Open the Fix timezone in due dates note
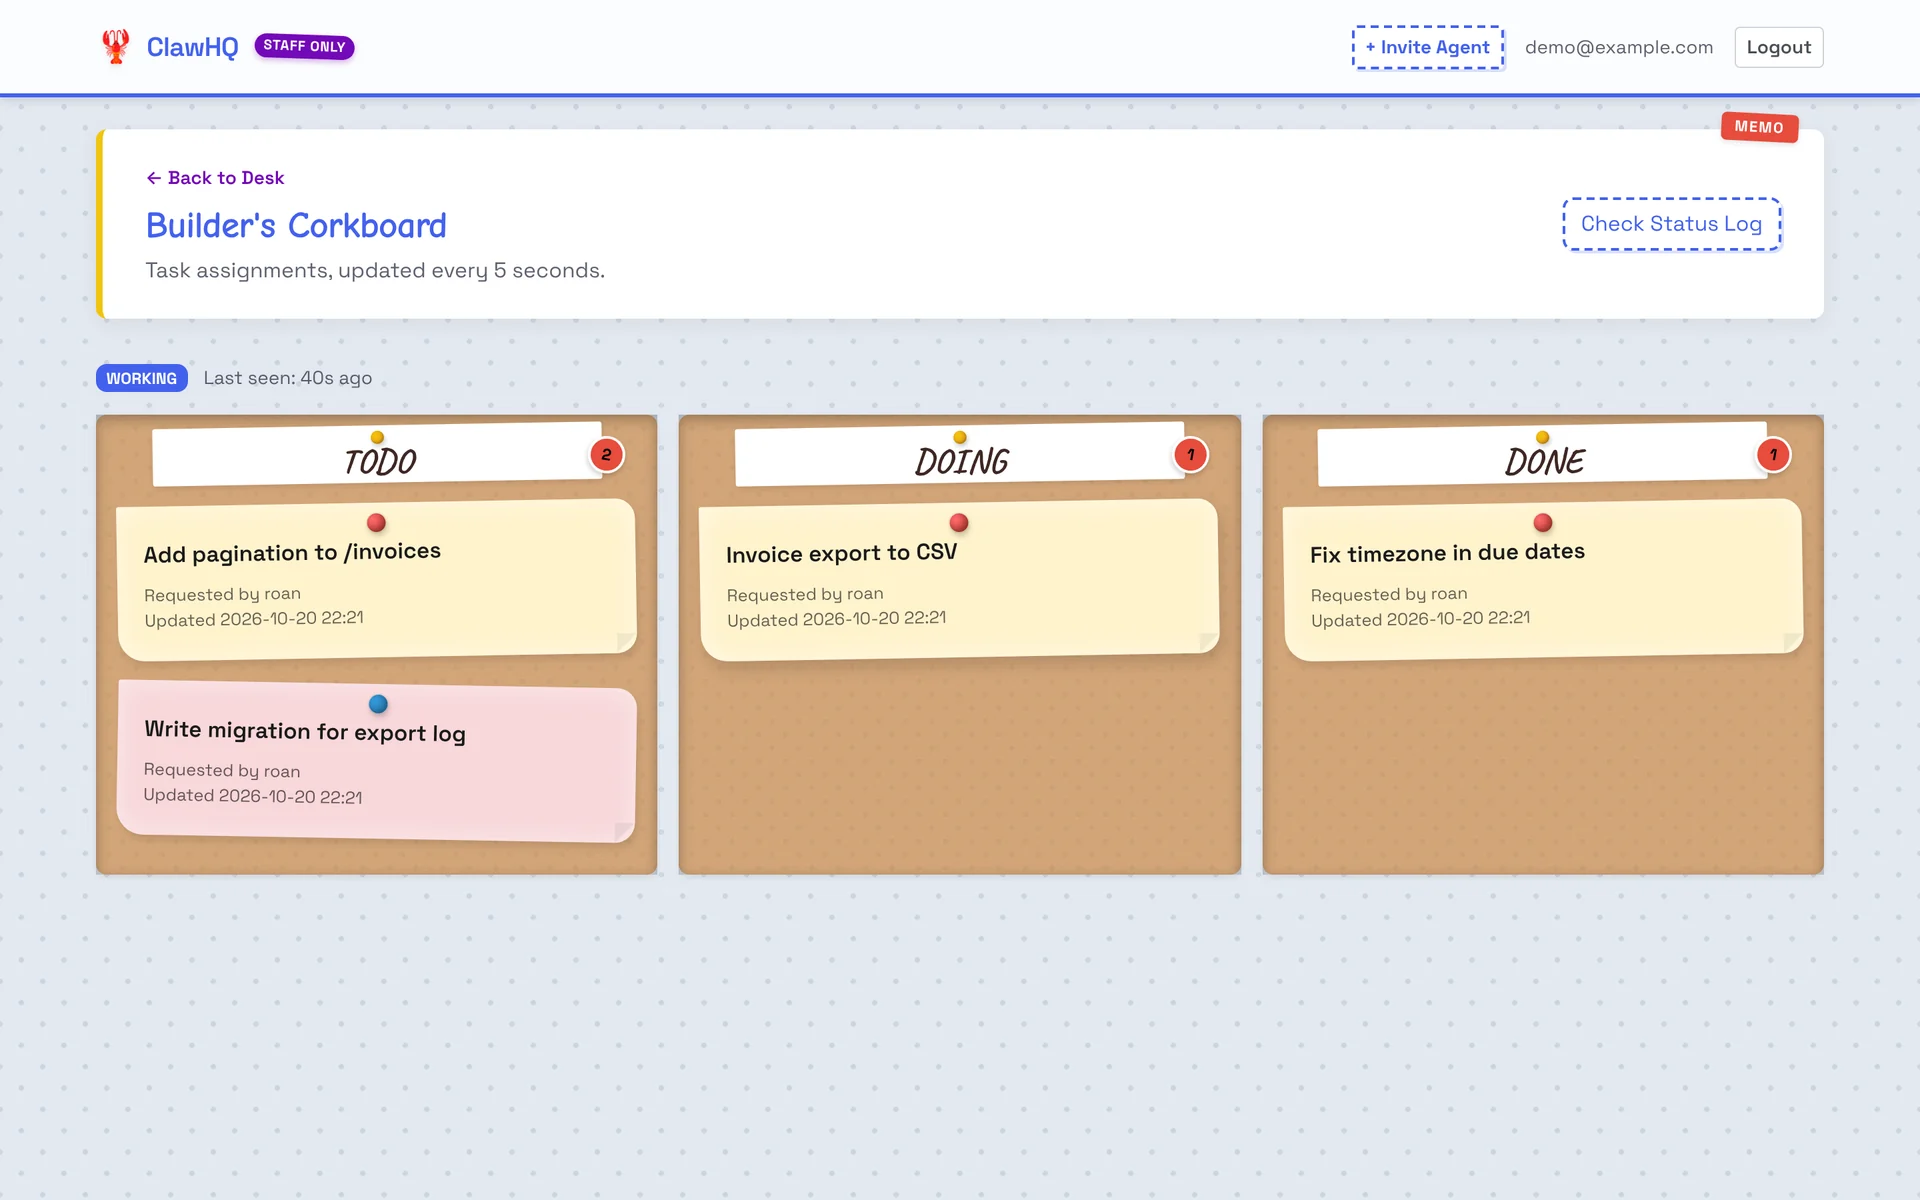 1543,580
